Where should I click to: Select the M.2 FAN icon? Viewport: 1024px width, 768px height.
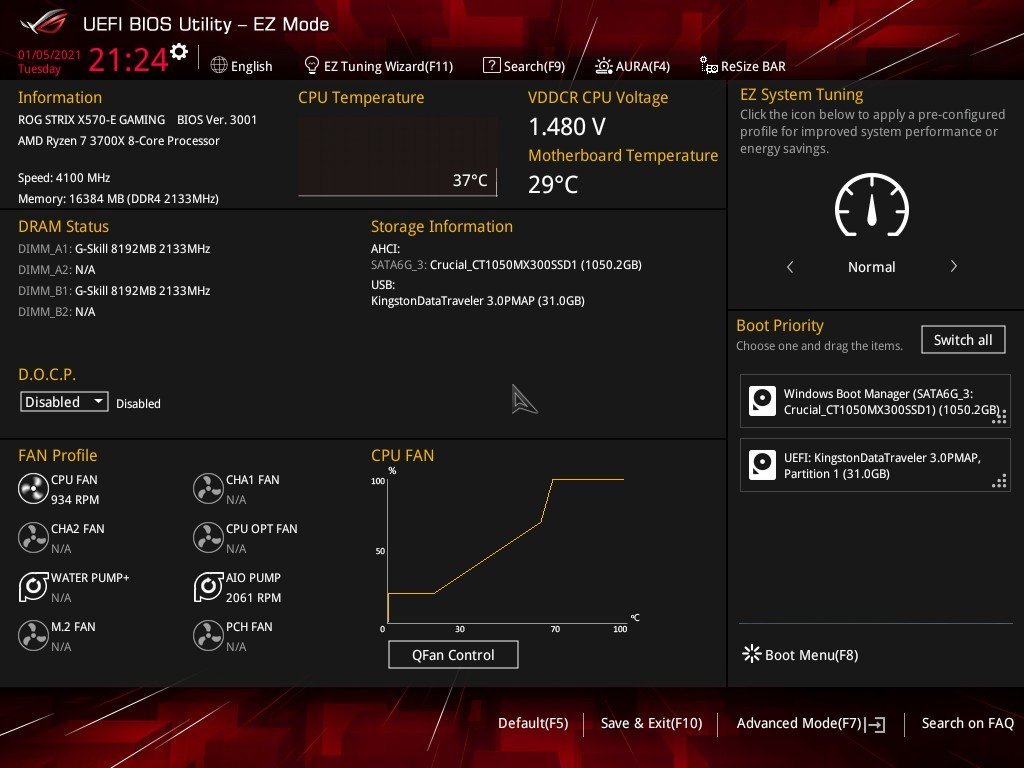tap(33, 635)
